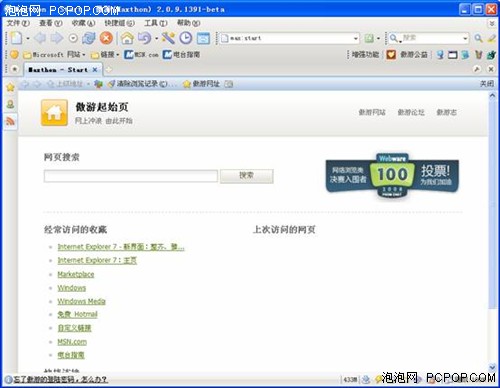
Task: Click the vertical scrollbar thumb
Action: pos(492,205)
